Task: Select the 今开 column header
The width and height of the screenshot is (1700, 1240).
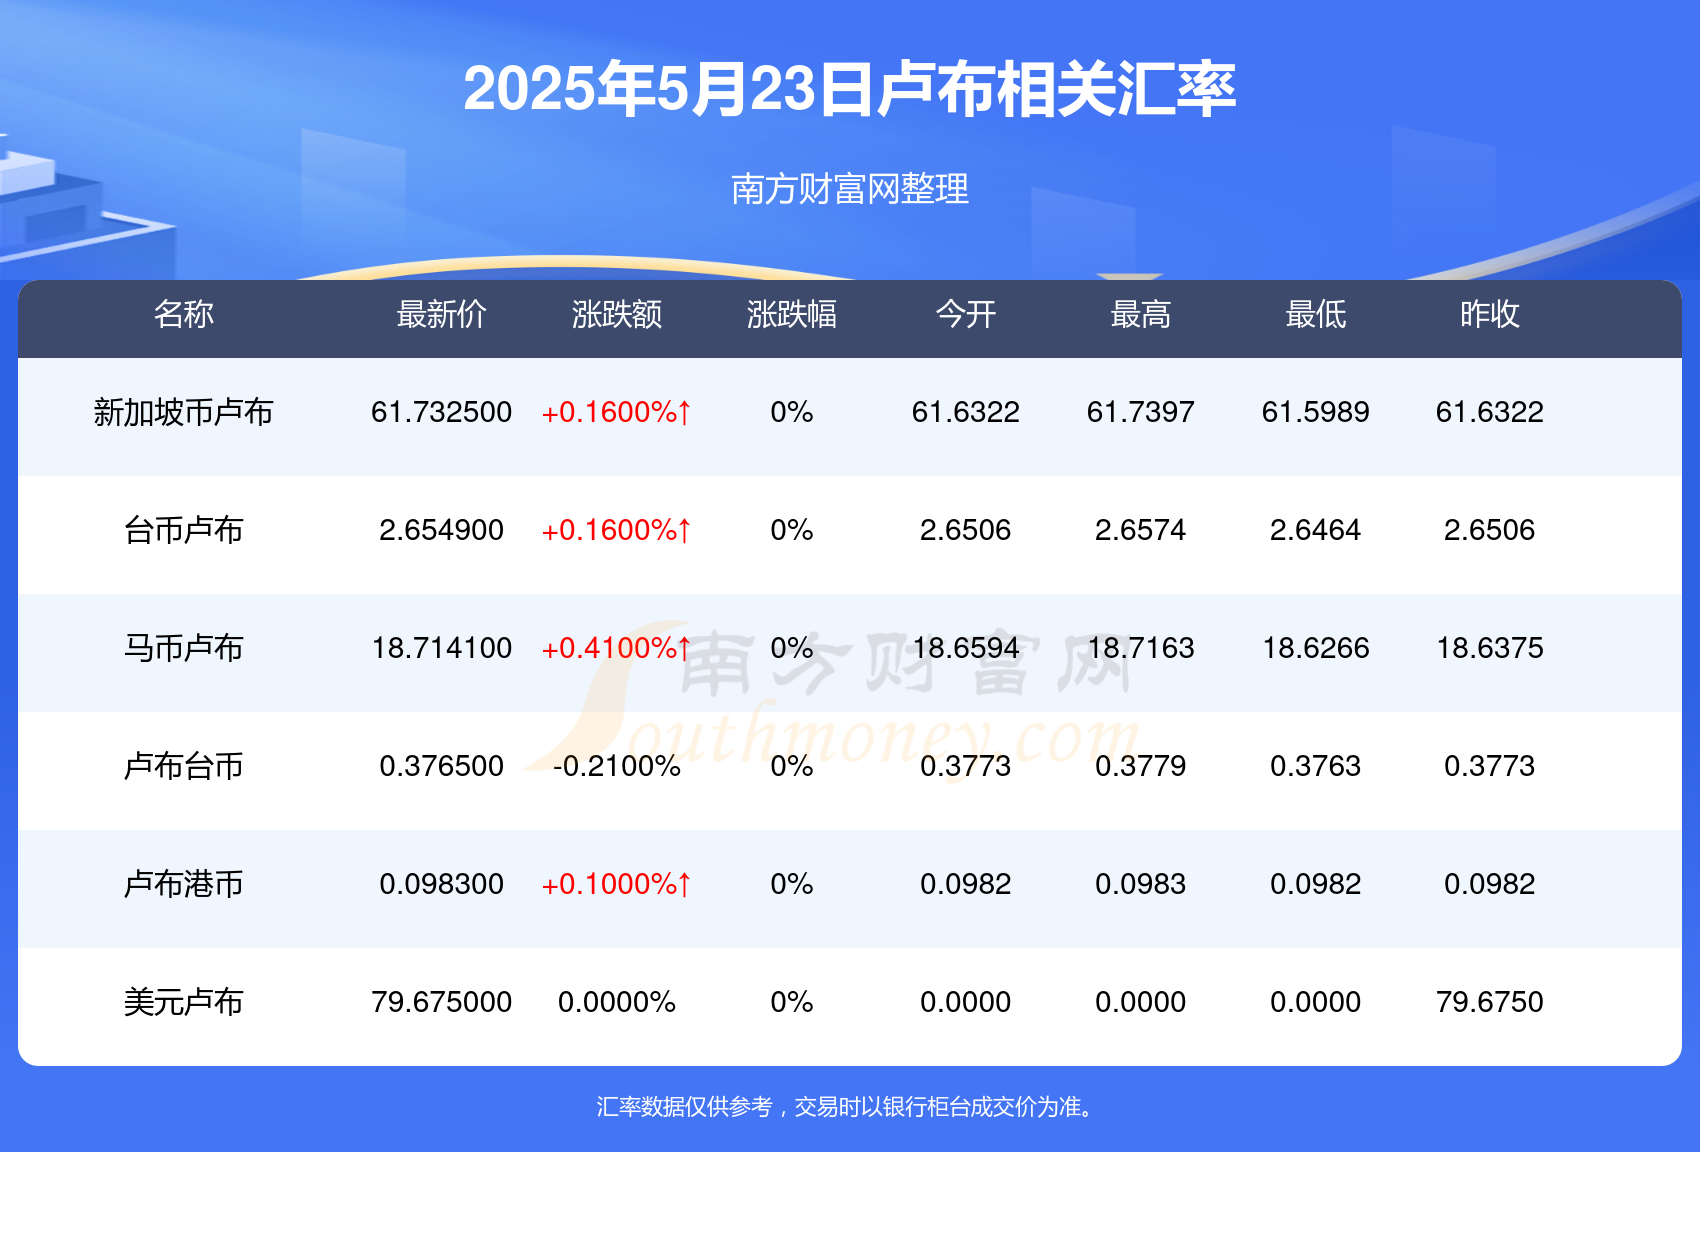Action: tap(966, 314)
